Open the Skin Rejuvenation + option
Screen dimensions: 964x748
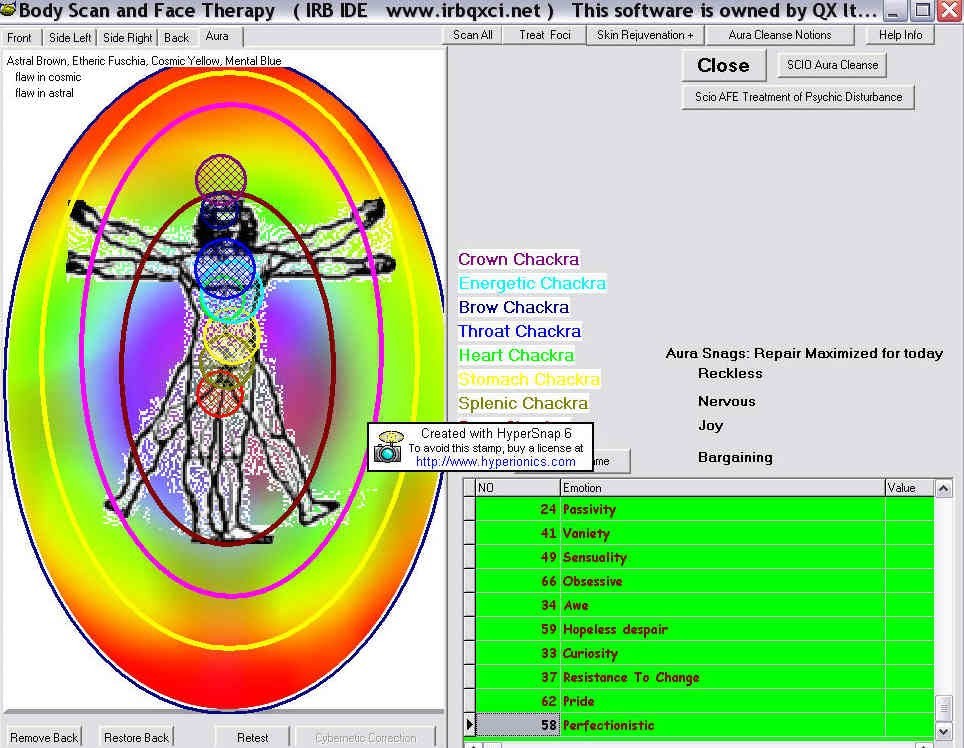(645, 35)
